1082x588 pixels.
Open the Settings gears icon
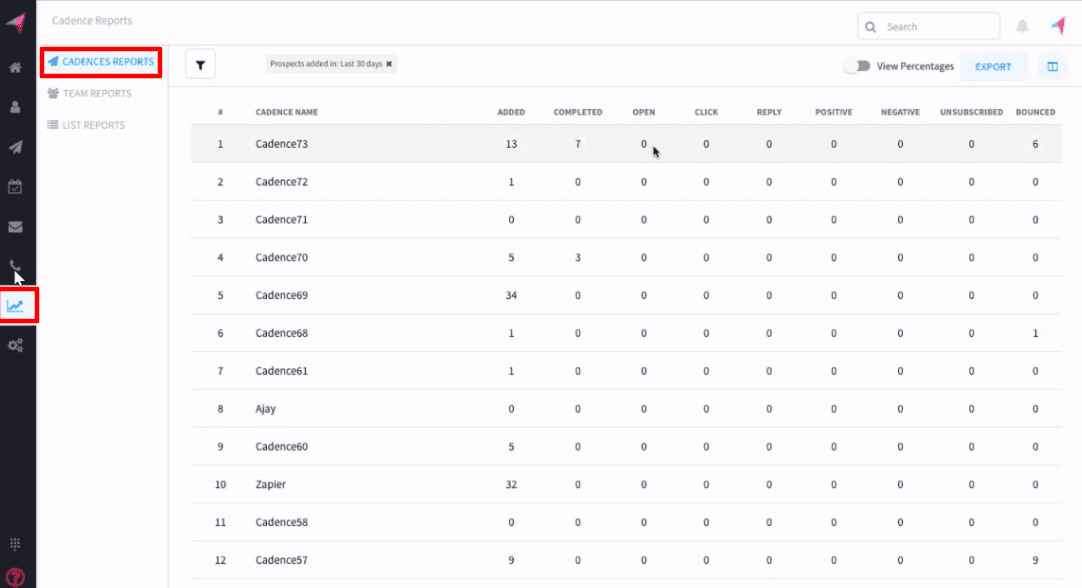click(15, 344)
